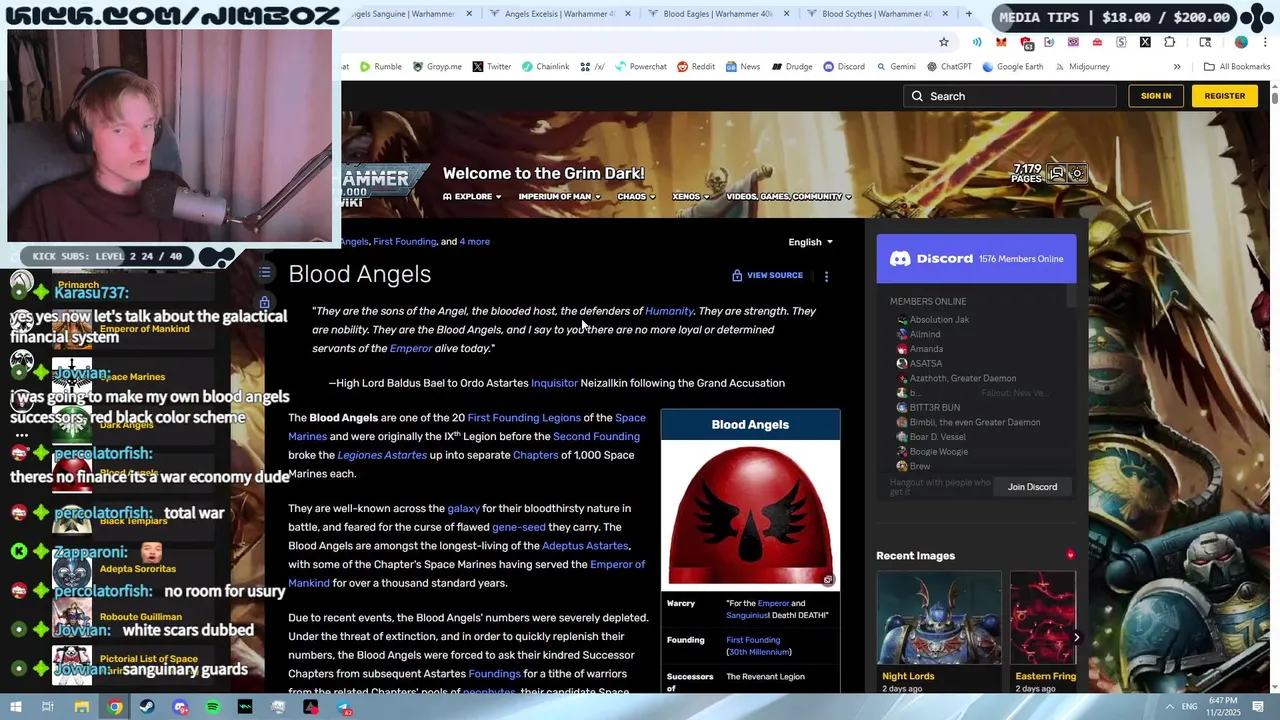Open the ChatGPT bookmark

tap(949, 67)
